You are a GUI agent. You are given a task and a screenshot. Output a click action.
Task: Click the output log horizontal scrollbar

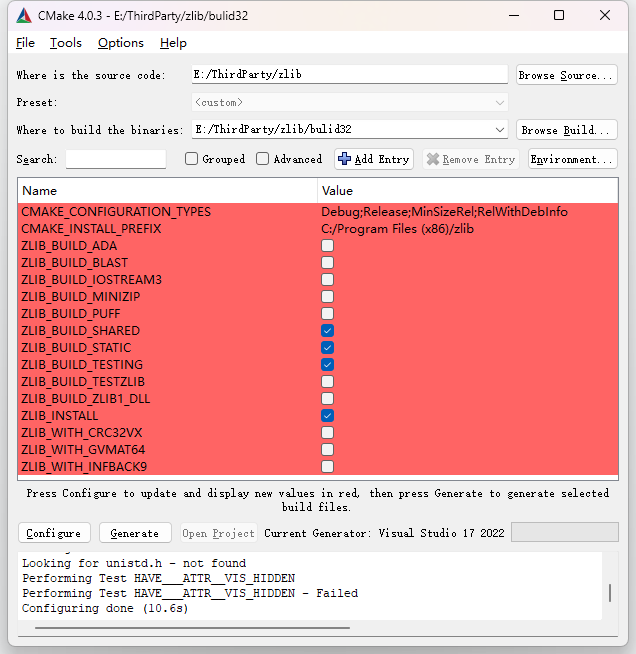tap(192, 627)
